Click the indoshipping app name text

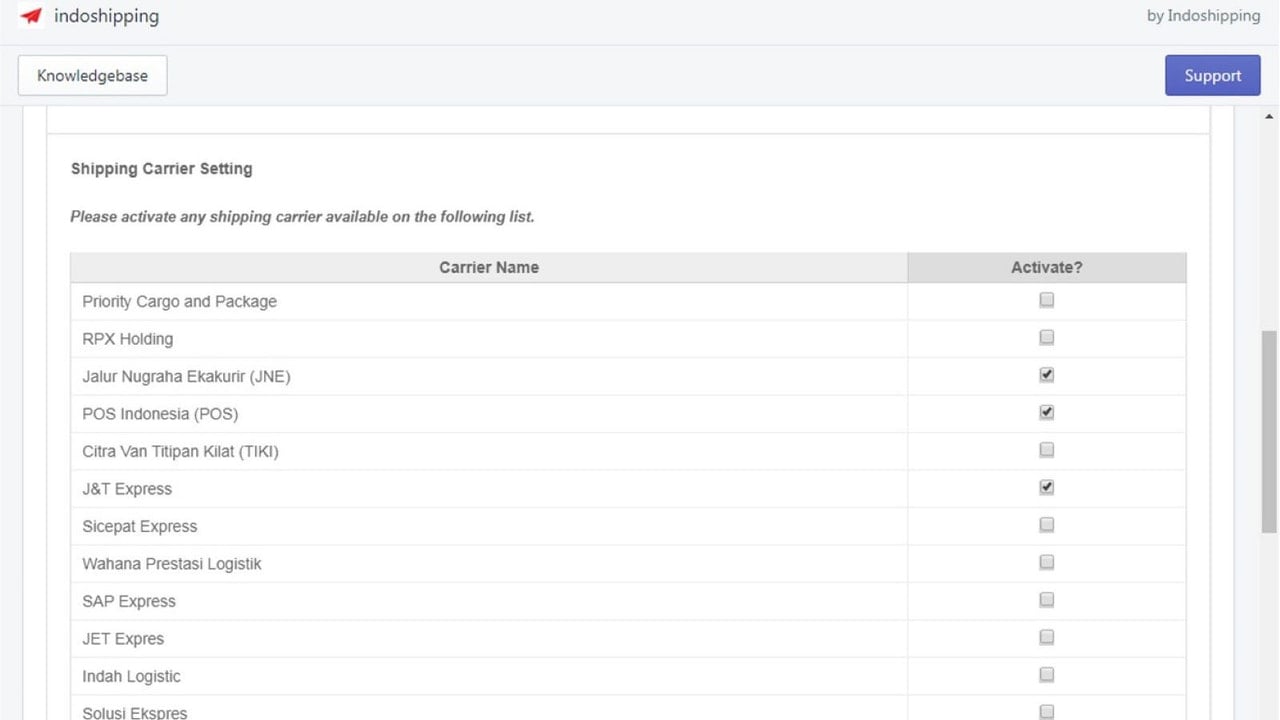click(106, 16)
